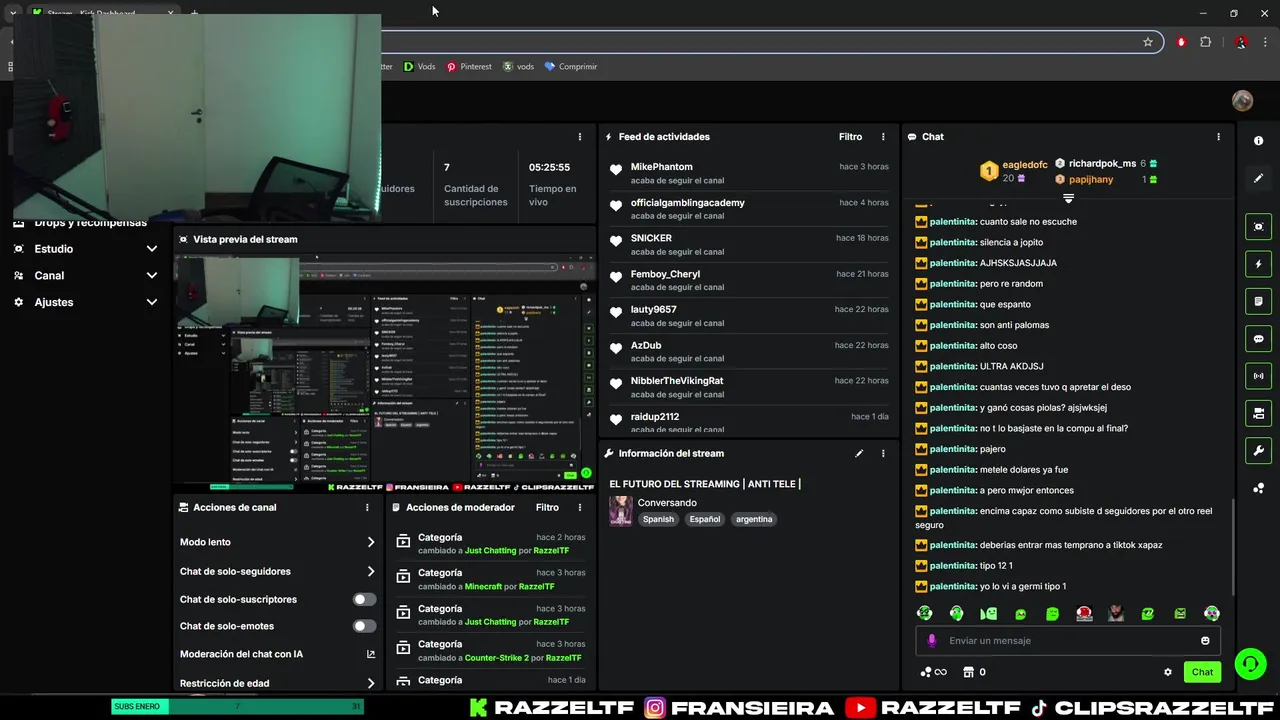Image resolution: width=1280 pixels, height=720 pixels.
Task: Click the stream preview thumbnail
Action: pyautogui.click(x=384, y=372)
